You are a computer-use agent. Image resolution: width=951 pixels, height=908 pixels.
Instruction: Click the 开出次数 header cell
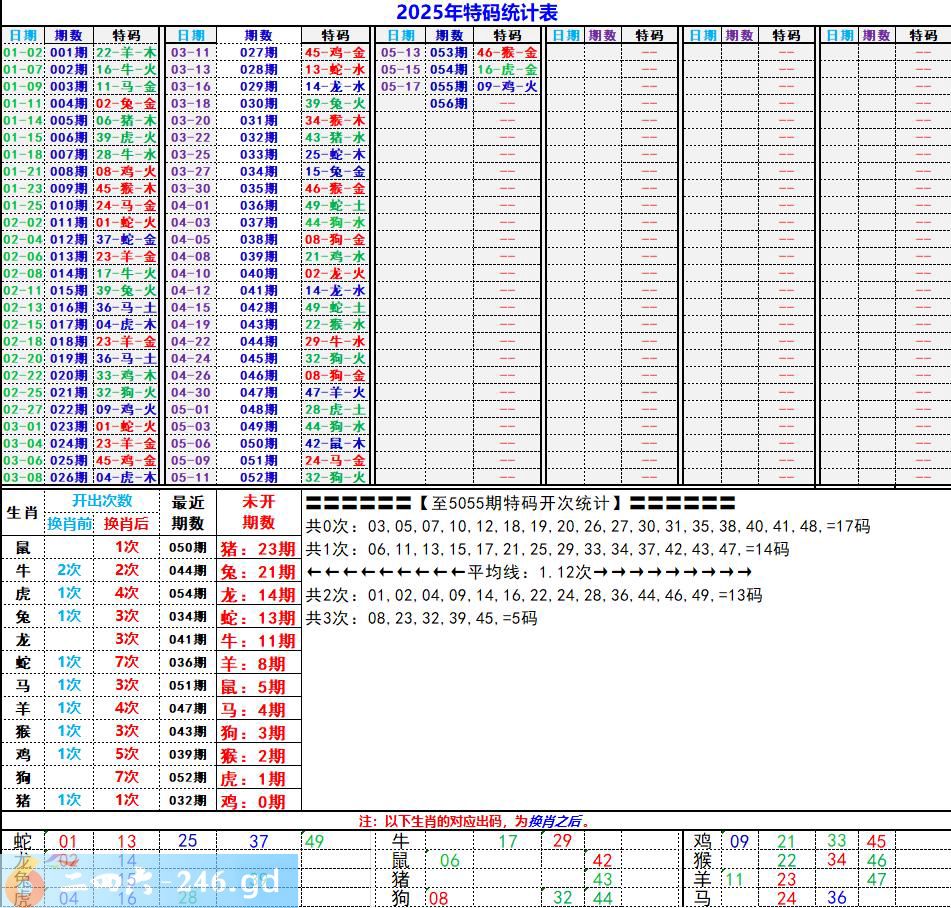coord(101,501)
